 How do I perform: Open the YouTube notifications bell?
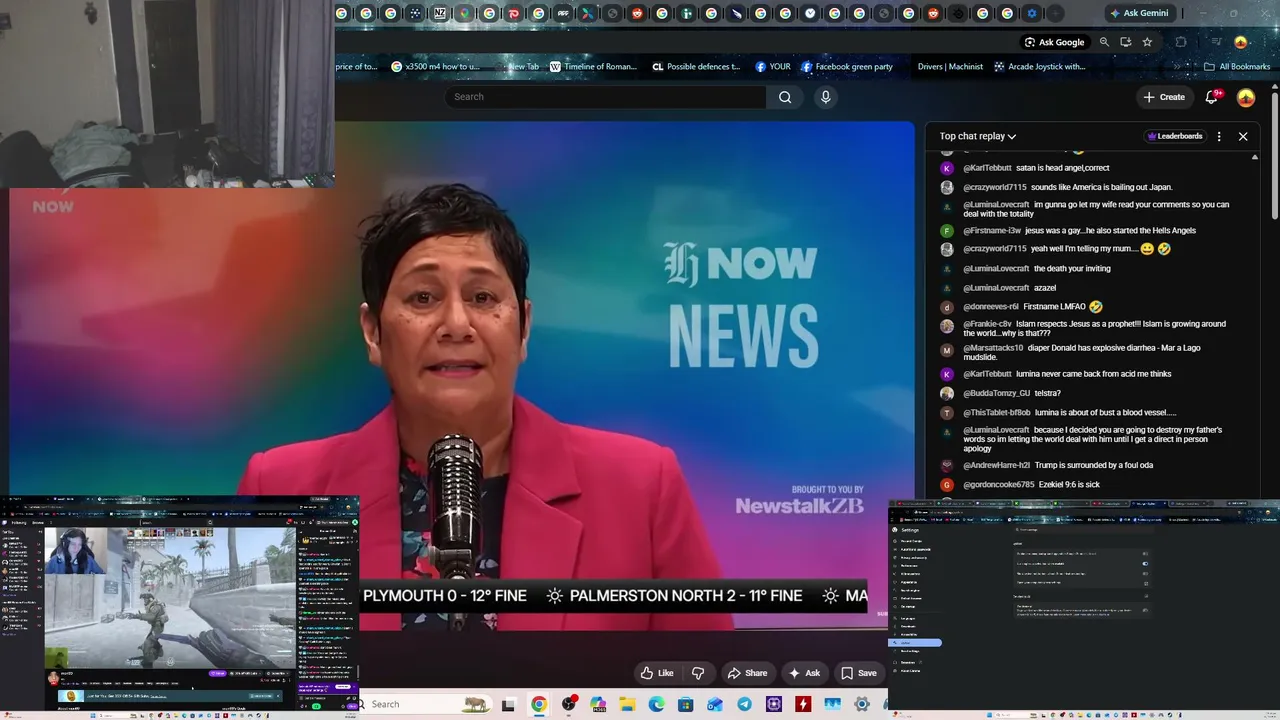[1212, 97]
